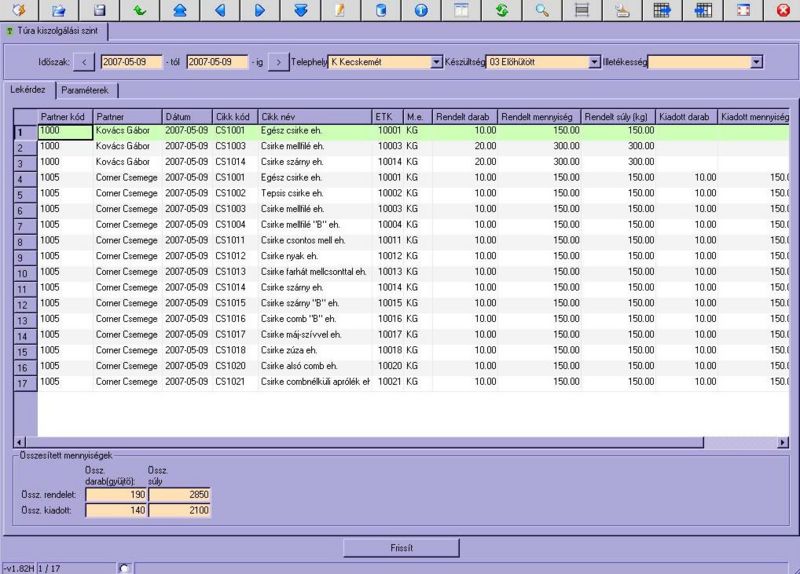
Task: Click the green undo arrow icon
Action: coord(139,10)
